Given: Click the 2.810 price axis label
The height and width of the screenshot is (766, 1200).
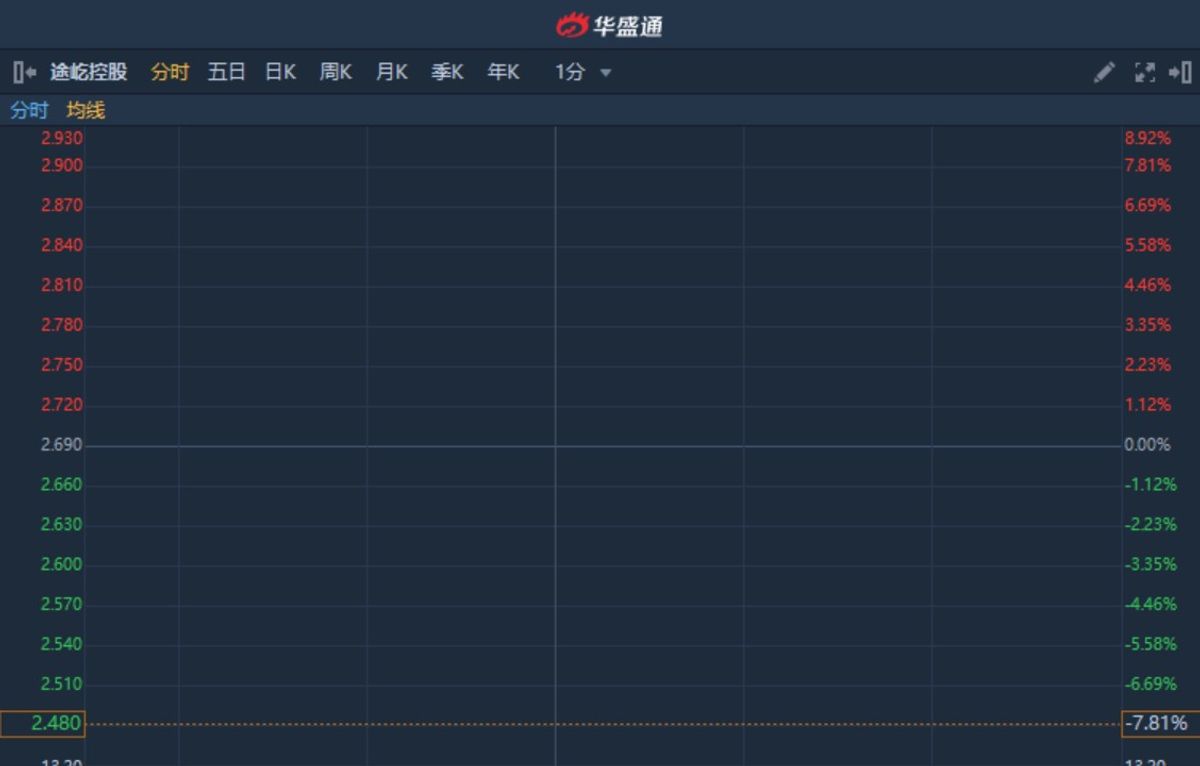Looking at the screenshot, I should pos(62,285).
